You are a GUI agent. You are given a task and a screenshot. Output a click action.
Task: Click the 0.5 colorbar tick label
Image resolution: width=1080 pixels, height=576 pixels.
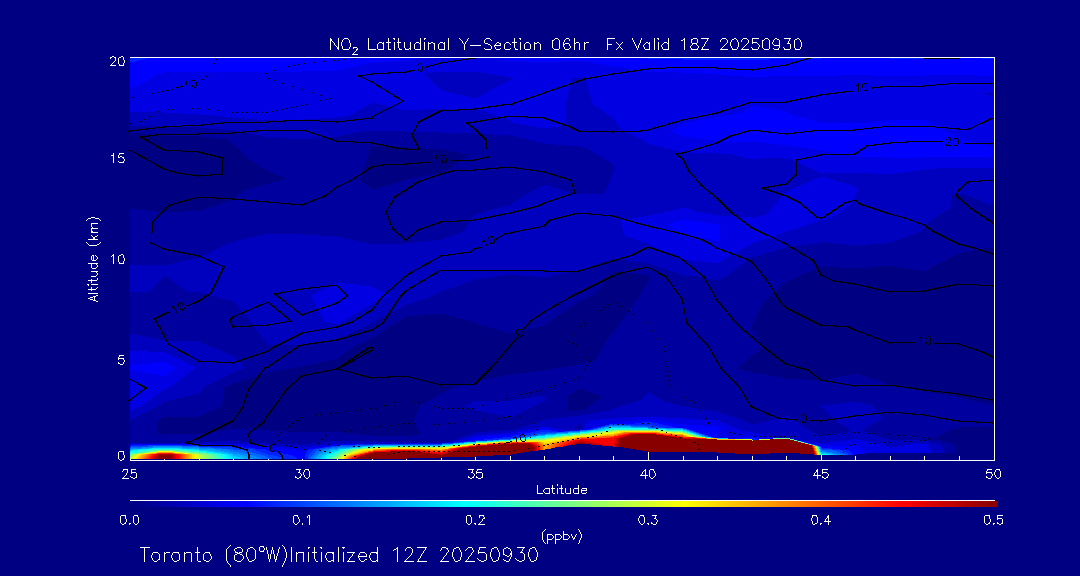pyautogui.click(x=993, y=520)
